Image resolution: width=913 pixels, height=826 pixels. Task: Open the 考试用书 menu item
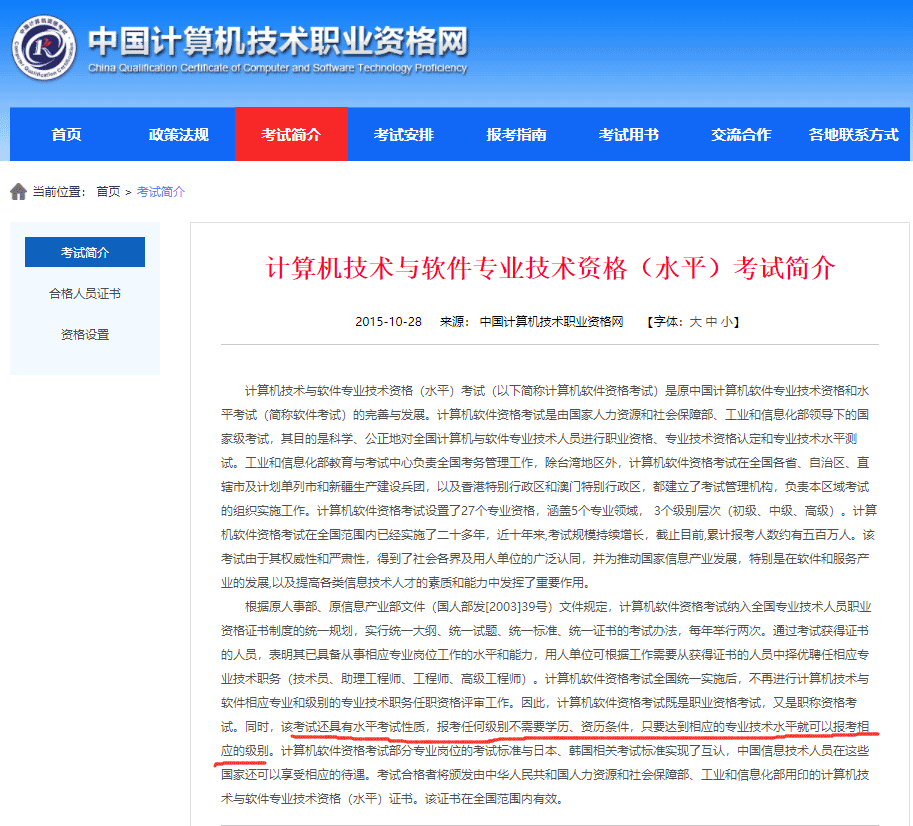point(629,134)
